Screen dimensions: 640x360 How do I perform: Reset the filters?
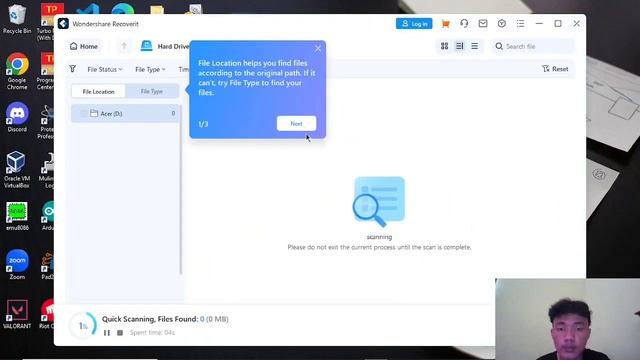tap(555, 69)
